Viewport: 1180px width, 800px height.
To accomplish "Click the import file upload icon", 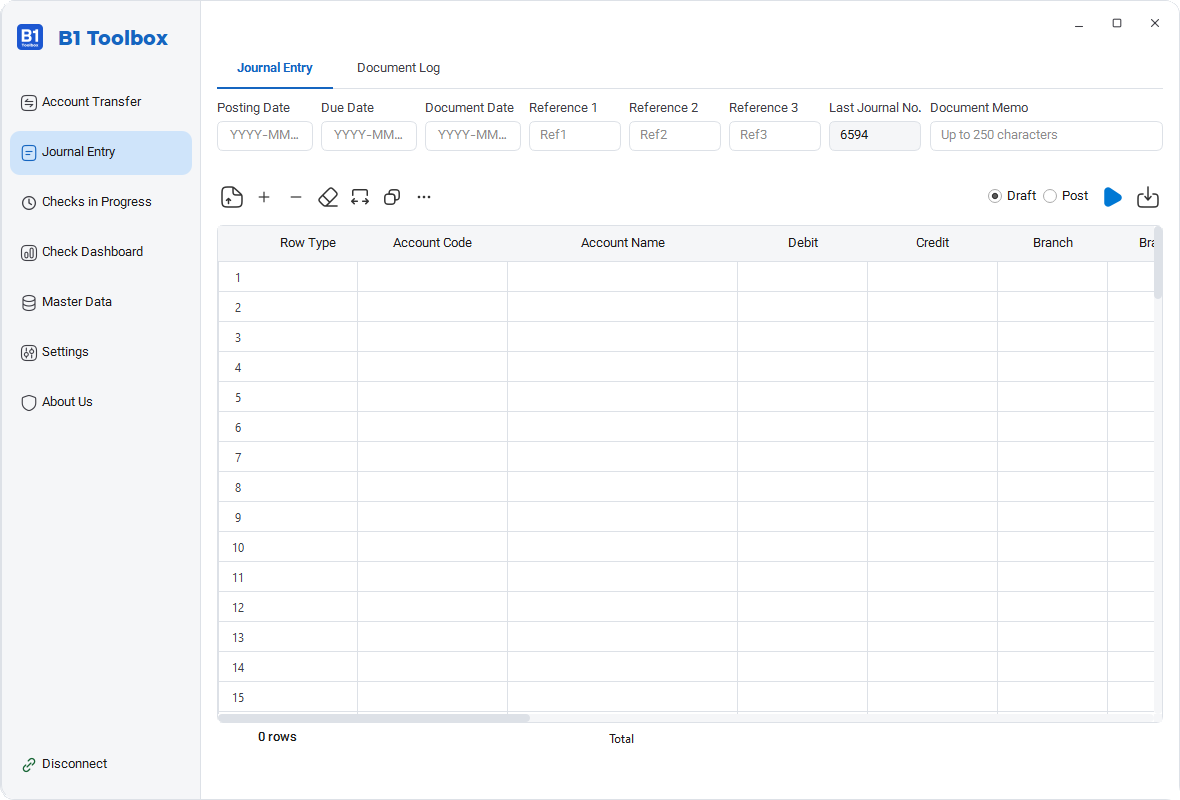I will tap(232, 197).
